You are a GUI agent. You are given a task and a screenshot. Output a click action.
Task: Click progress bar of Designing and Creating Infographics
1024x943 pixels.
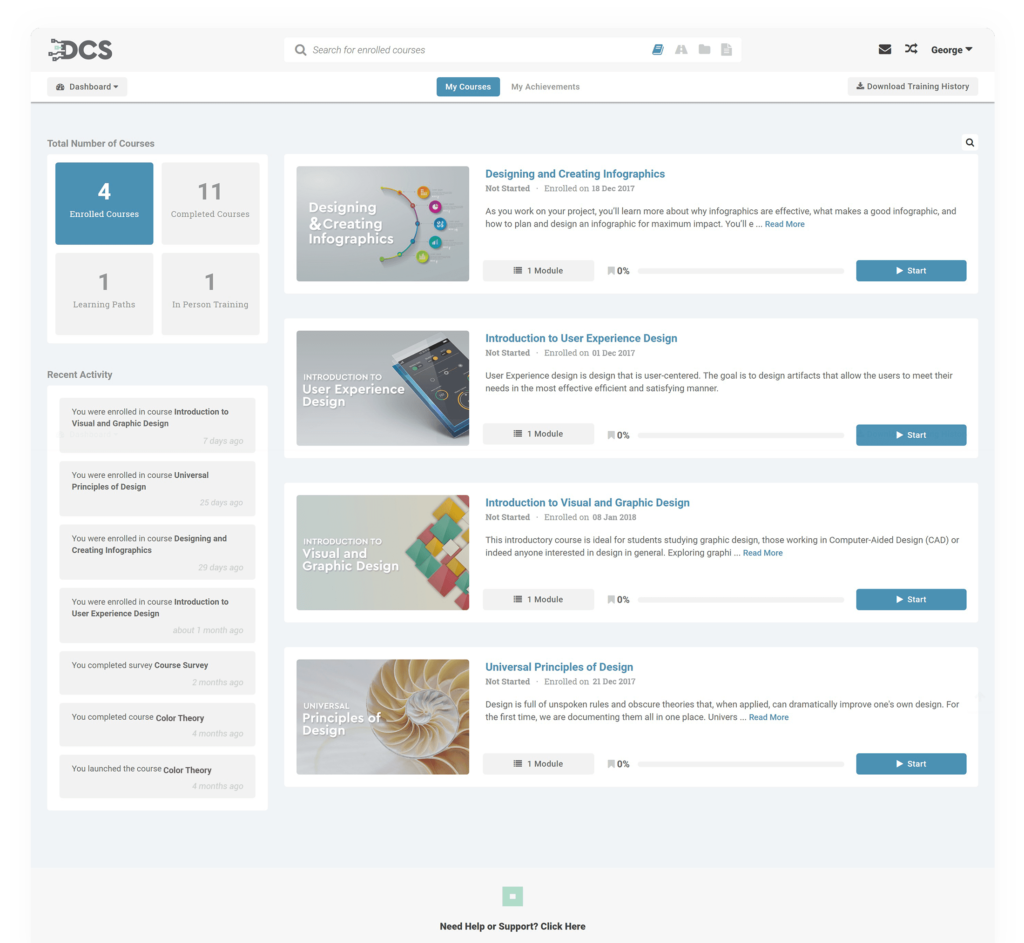pos(740,271)
